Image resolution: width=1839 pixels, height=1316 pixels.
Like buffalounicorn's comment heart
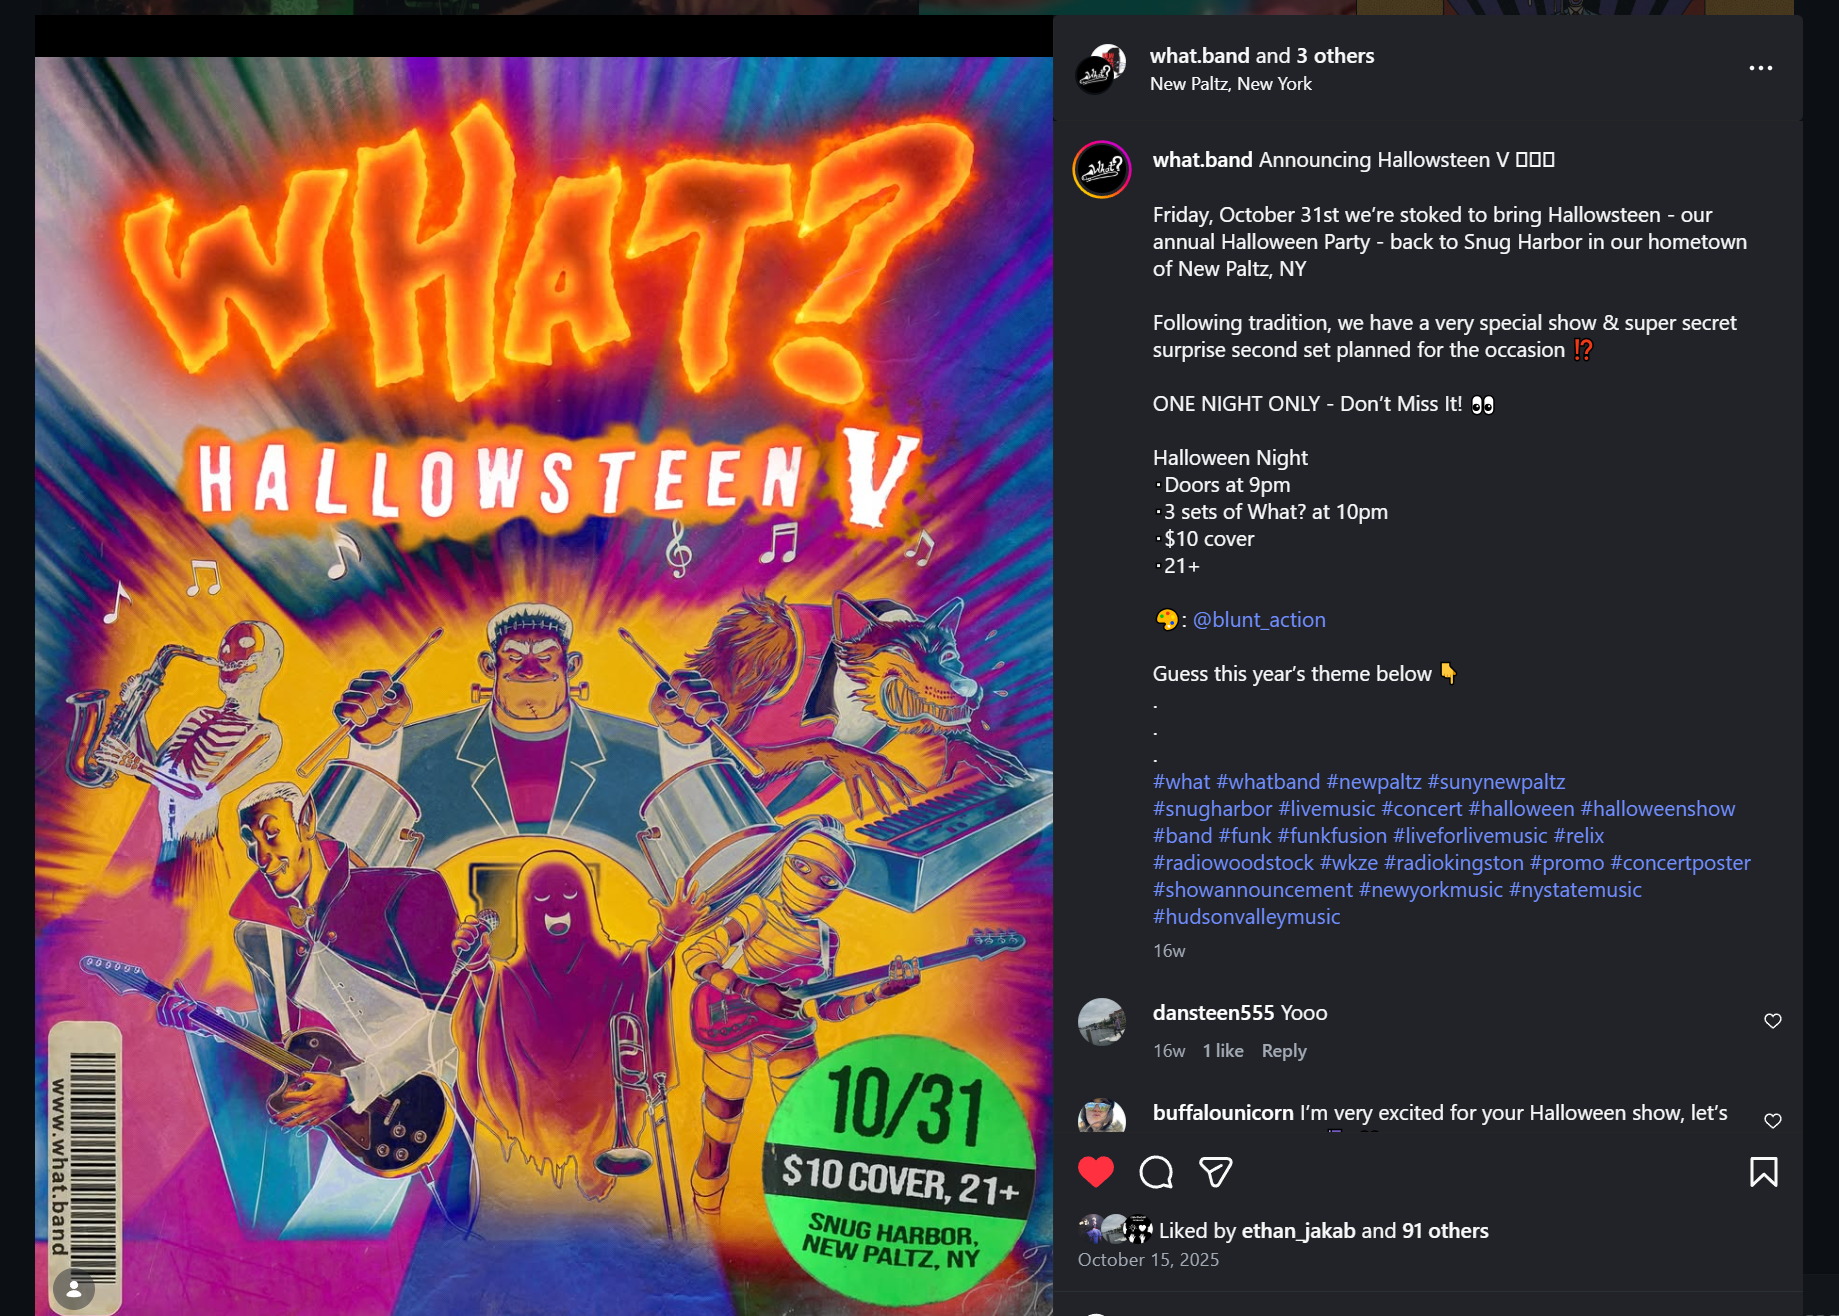pyautogui.click(x=1773, y=1121)
